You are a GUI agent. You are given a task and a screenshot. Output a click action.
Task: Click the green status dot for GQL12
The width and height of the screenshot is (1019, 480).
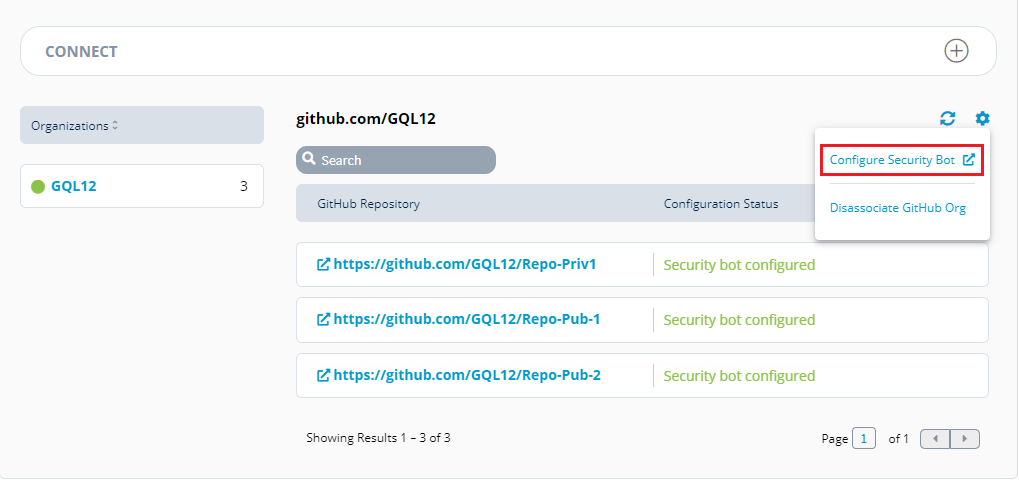(x=38, y=186)
